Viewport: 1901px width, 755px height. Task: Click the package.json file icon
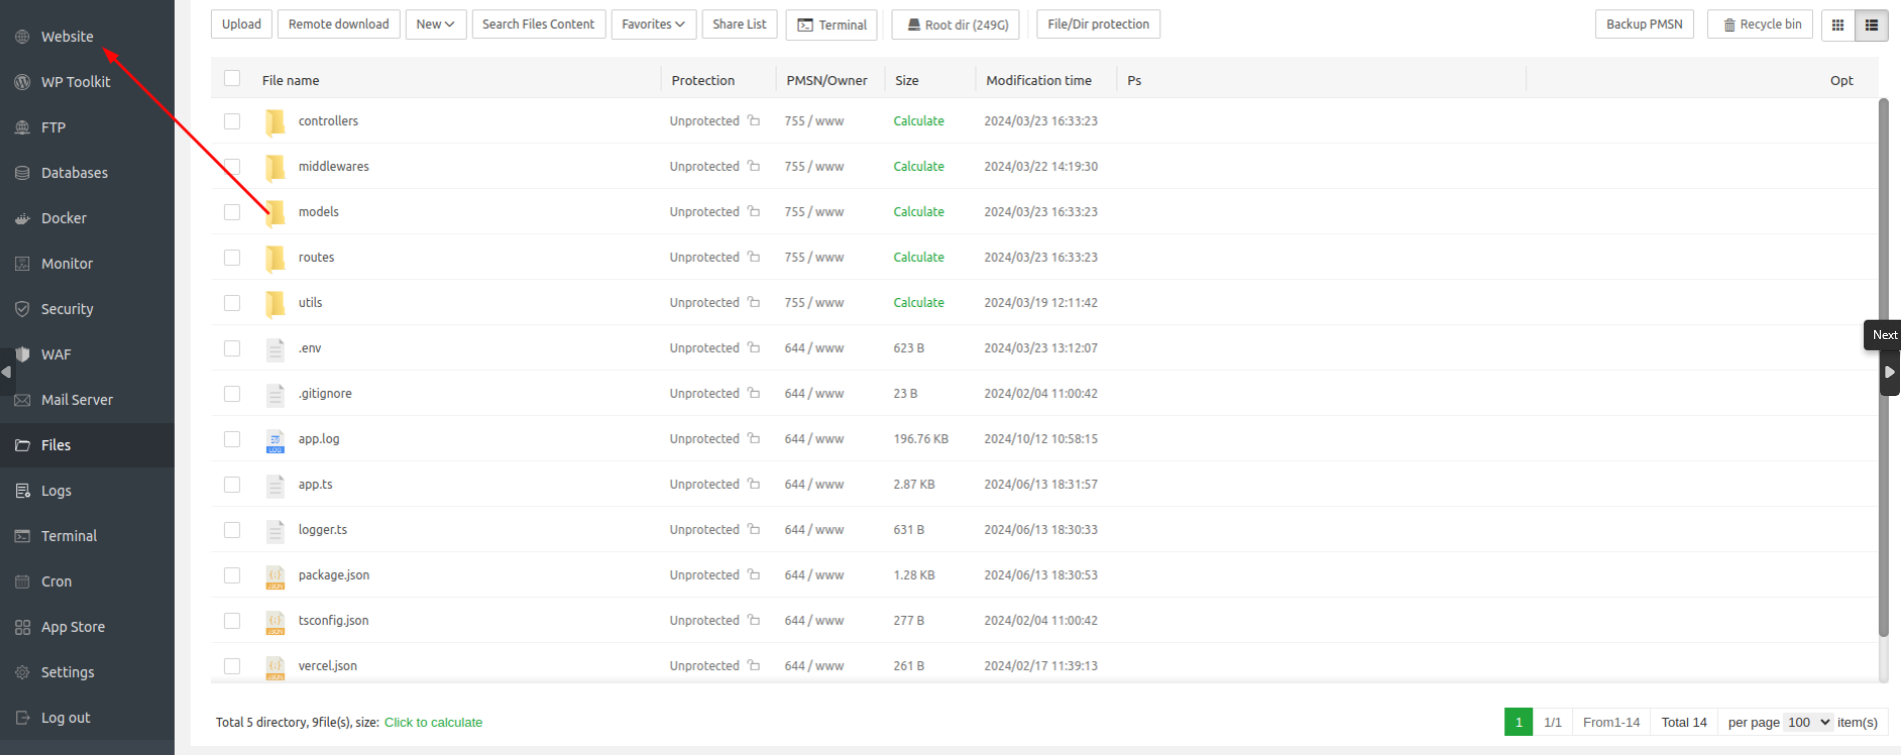[275, 576]
